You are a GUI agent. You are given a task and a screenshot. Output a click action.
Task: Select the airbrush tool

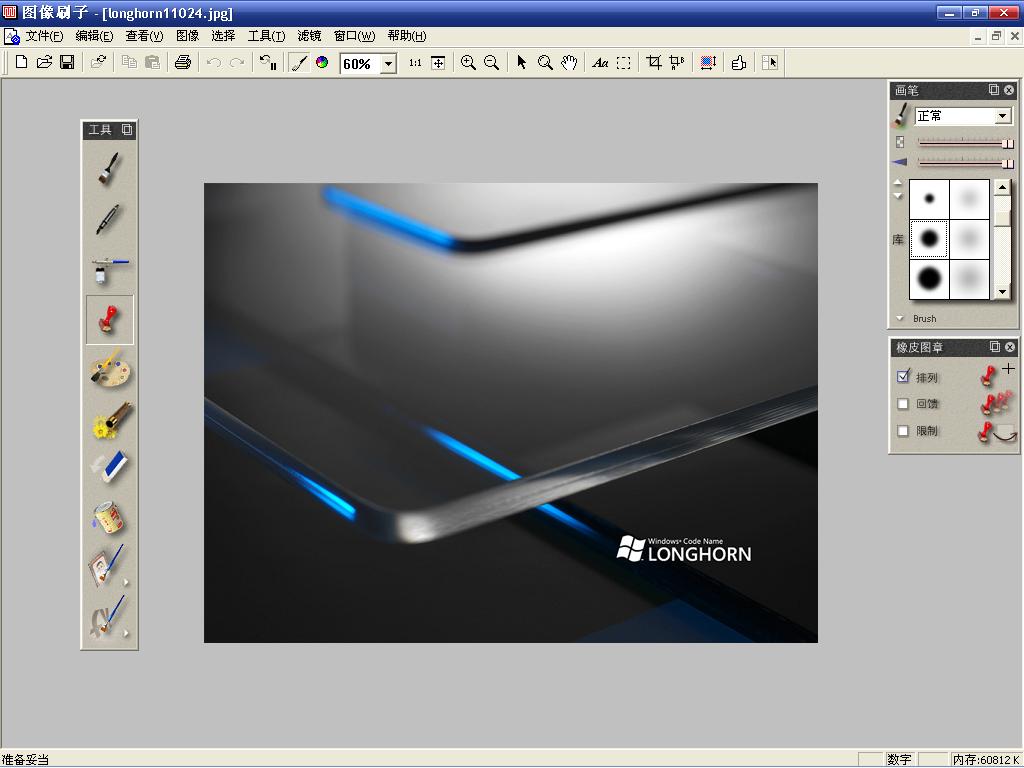[109, 269]
